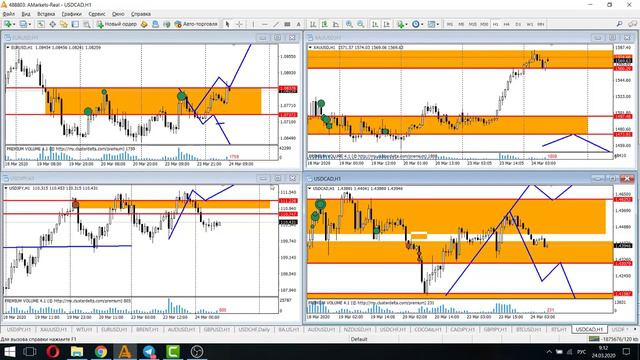Select the Crosshair tool

[239, 24]
